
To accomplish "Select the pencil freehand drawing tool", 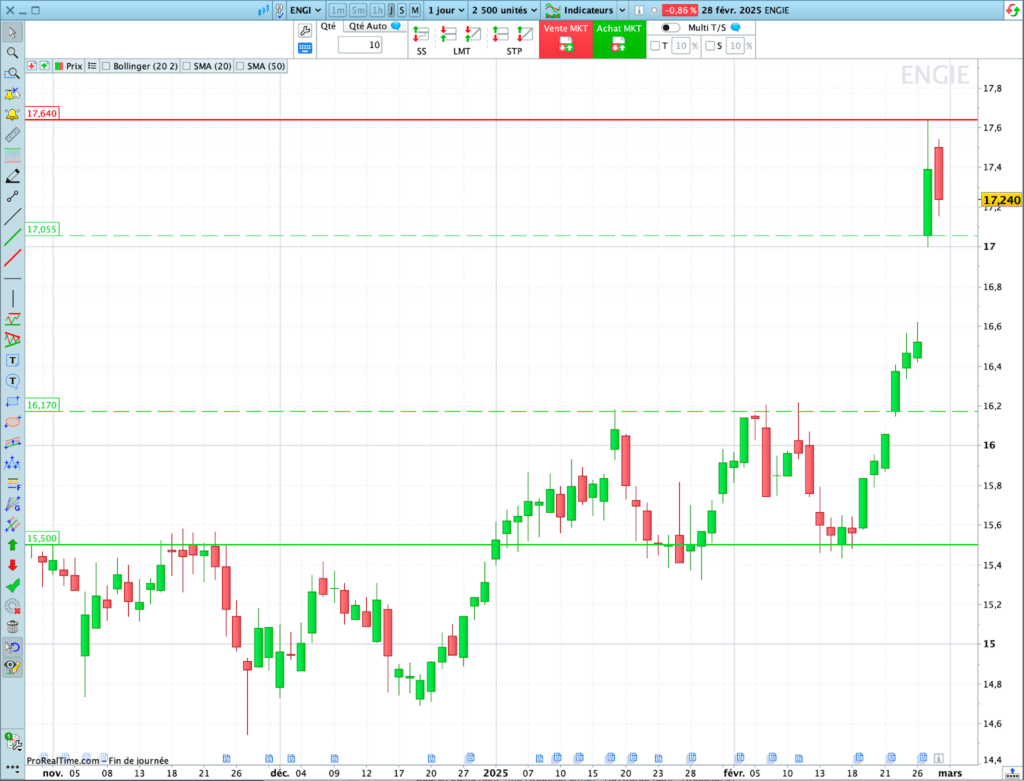I will (x=12, y=176).
